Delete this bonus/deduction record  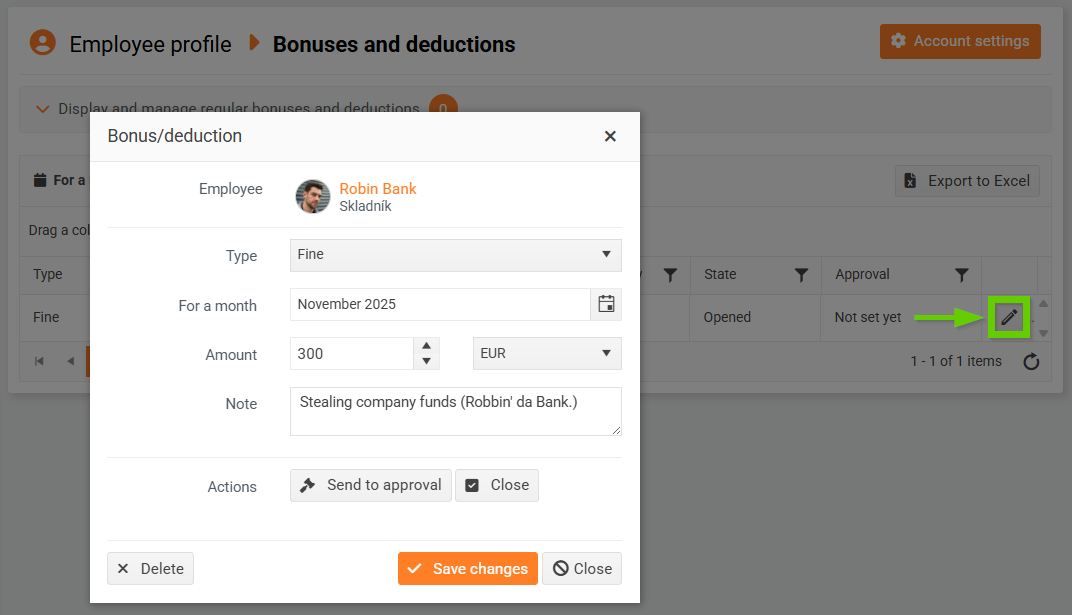pos(150,568)
